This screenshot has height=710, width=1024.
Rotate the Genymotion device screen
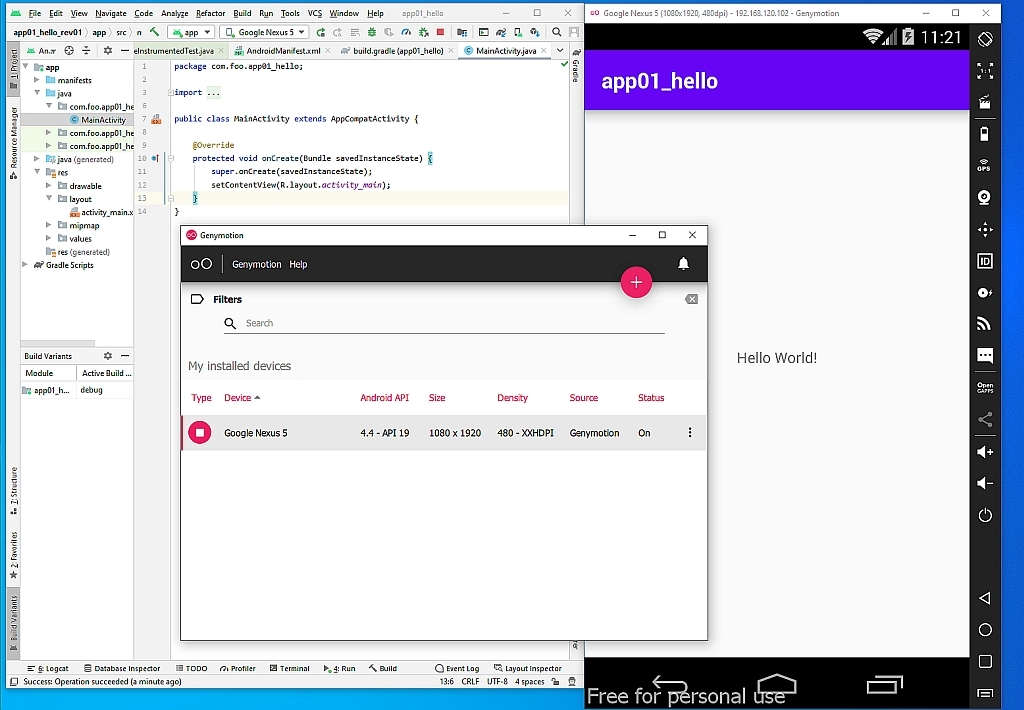pyautogui.click(x=985, y=39)
